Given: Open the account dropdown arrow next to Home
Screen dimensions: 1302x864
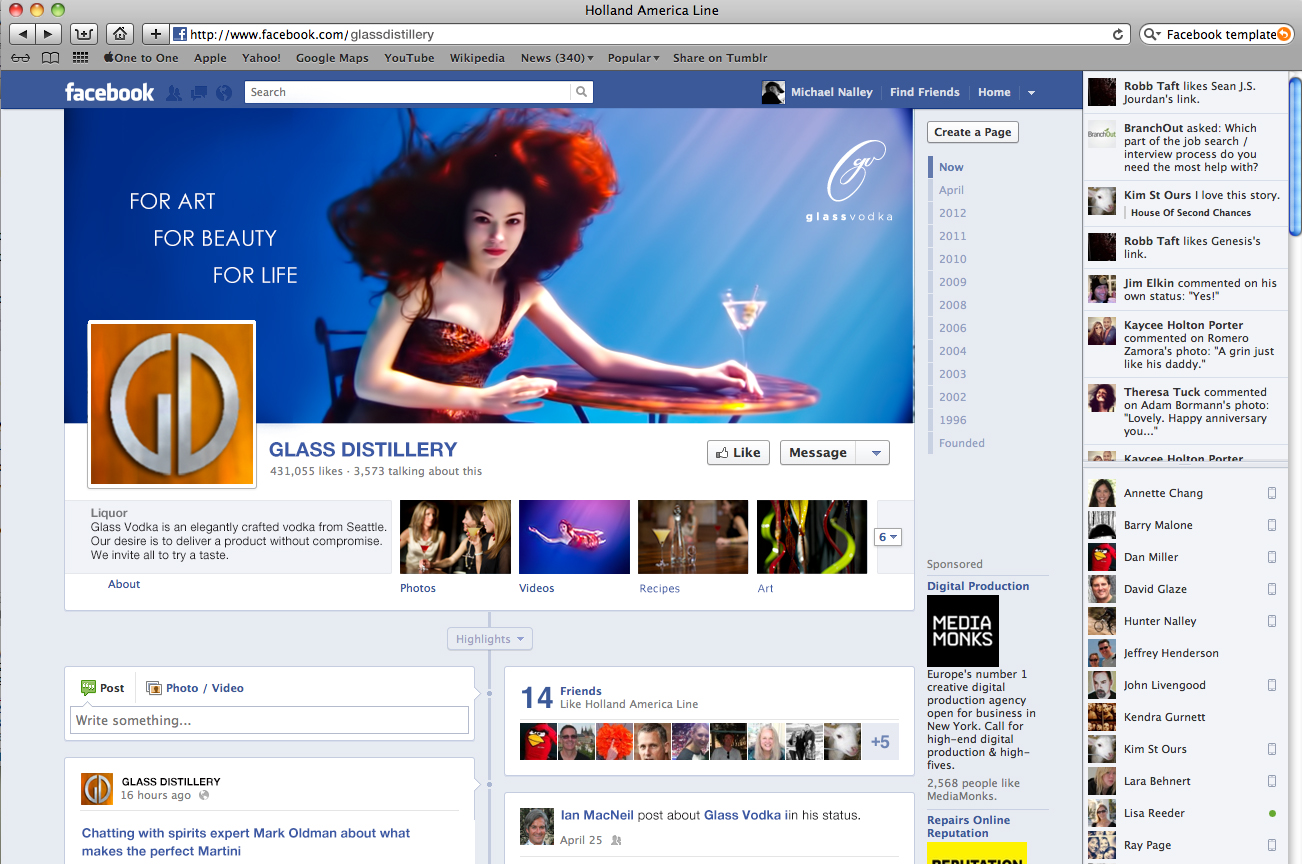Looking at the screenshot, I should [x=1031, y=93].
